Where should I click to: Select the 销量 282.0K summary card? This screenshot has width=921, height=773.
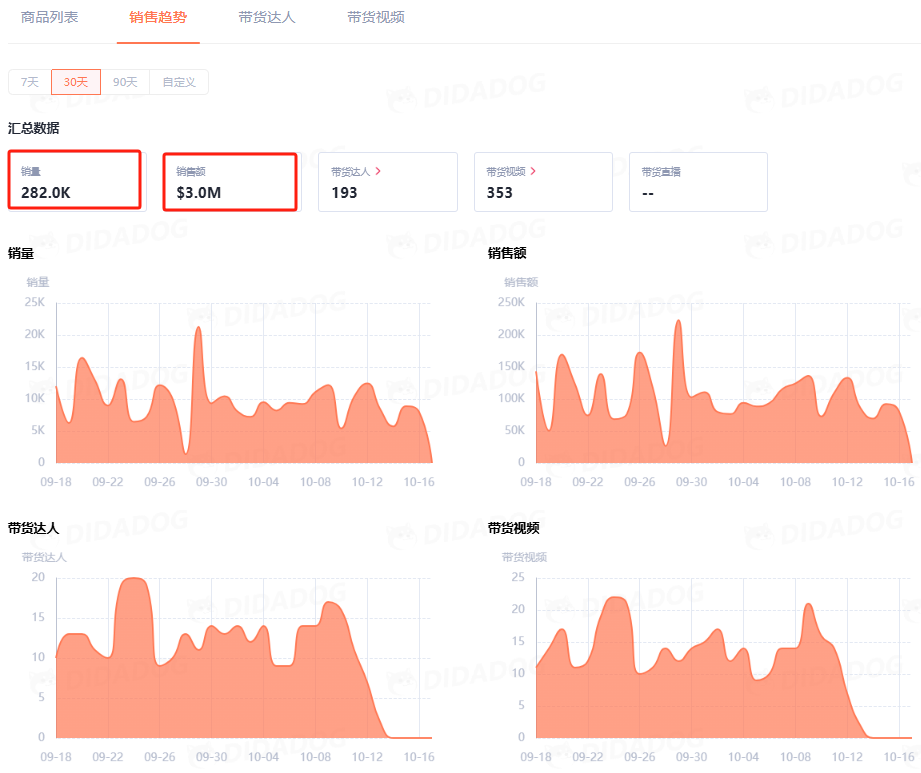76,181
